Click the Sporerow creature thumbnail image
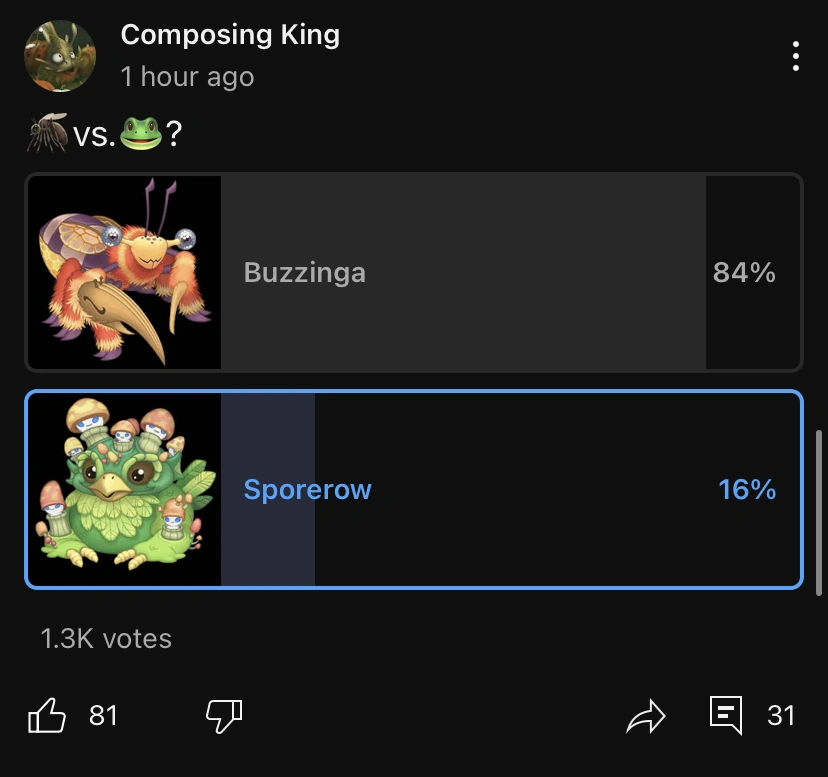Viewport: 828px width, 777px height. click(x=125, y=490)
